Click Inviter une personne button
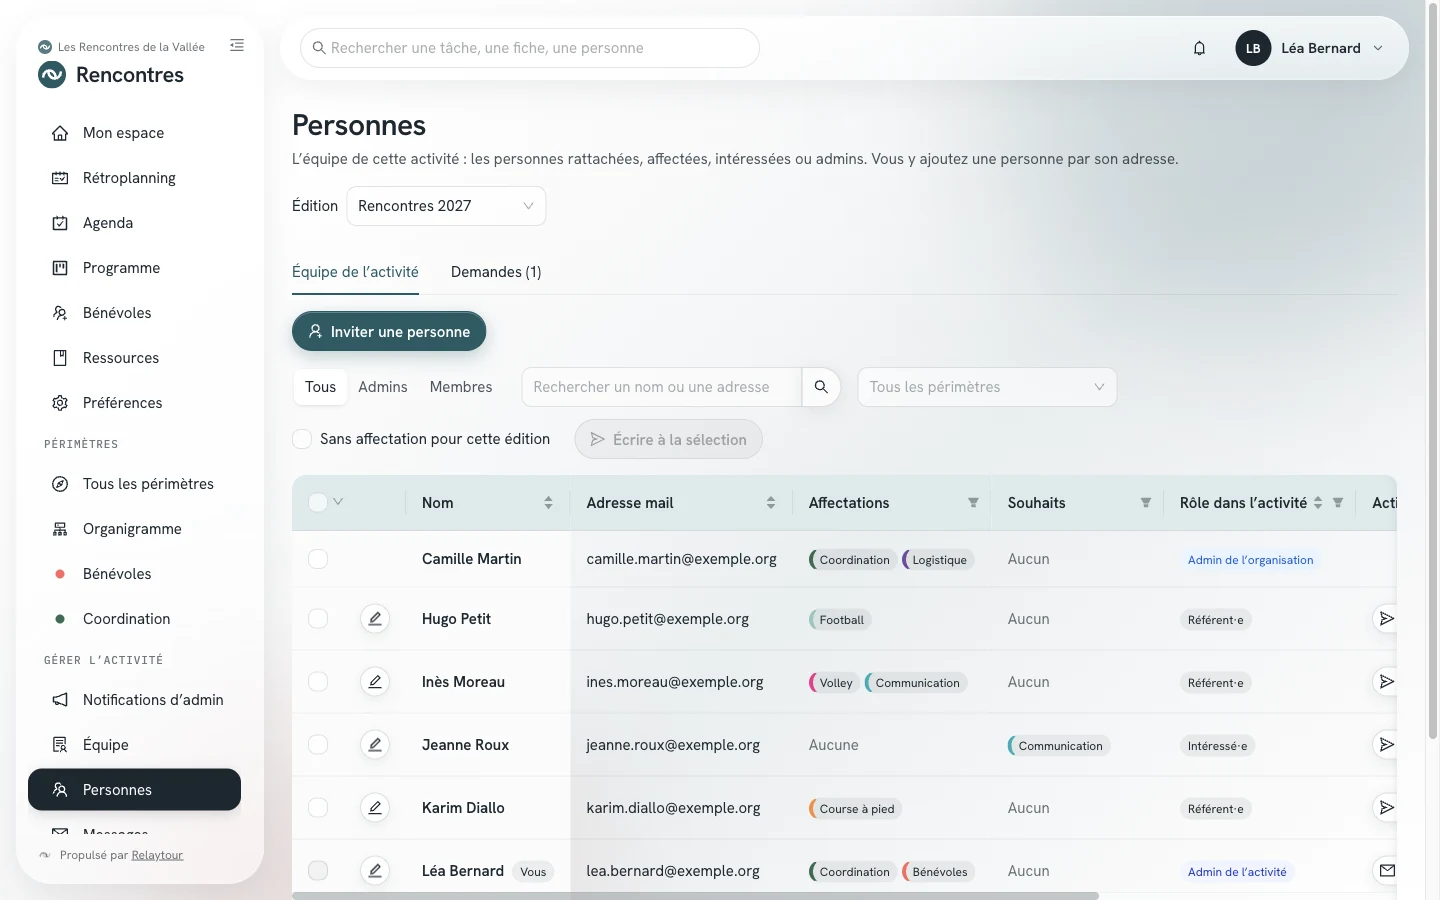 (389, 332)
